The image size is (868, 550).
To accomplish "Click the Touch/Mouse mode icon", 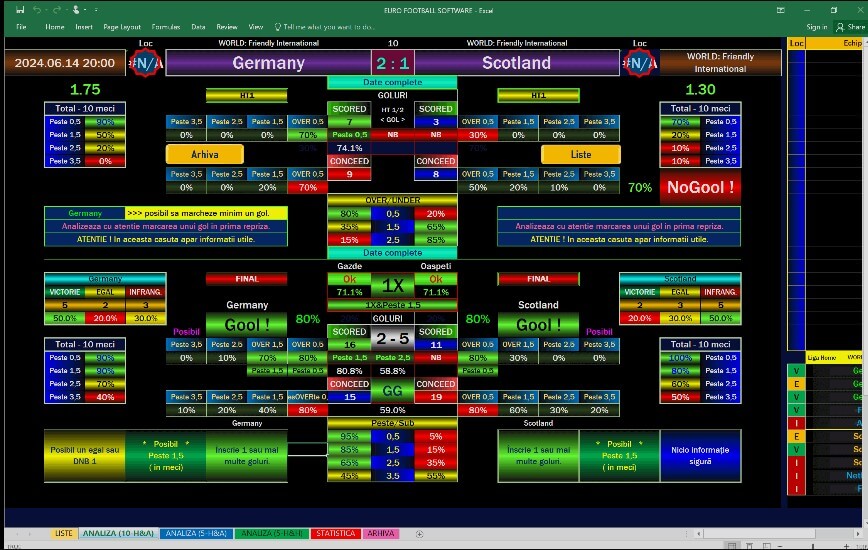I will pos(76,10).
